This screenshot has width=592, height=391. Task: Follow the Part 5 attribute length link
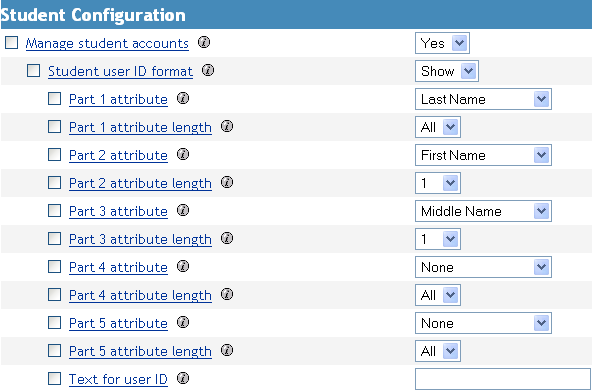click(x=140, y=351)
